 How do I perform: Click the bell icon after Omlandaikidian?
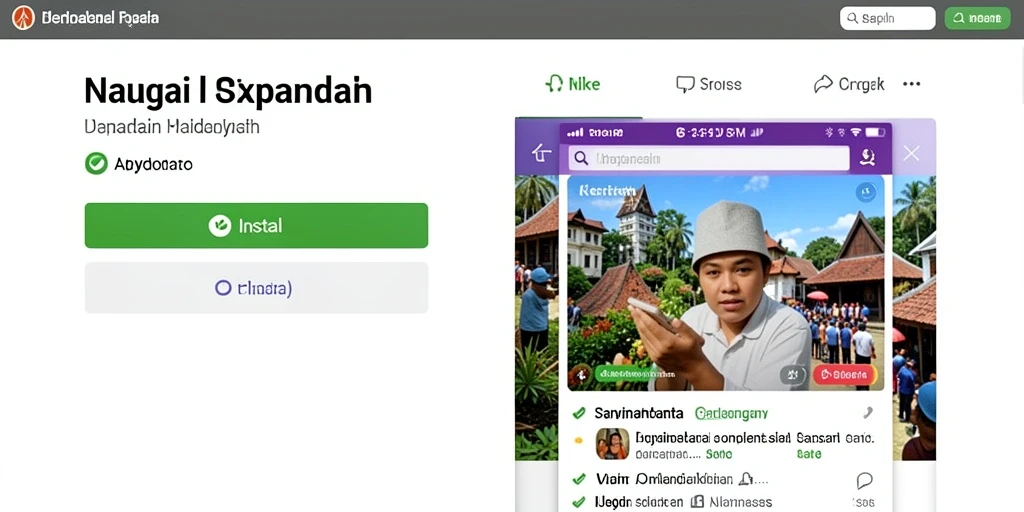(x=746, y=479)
